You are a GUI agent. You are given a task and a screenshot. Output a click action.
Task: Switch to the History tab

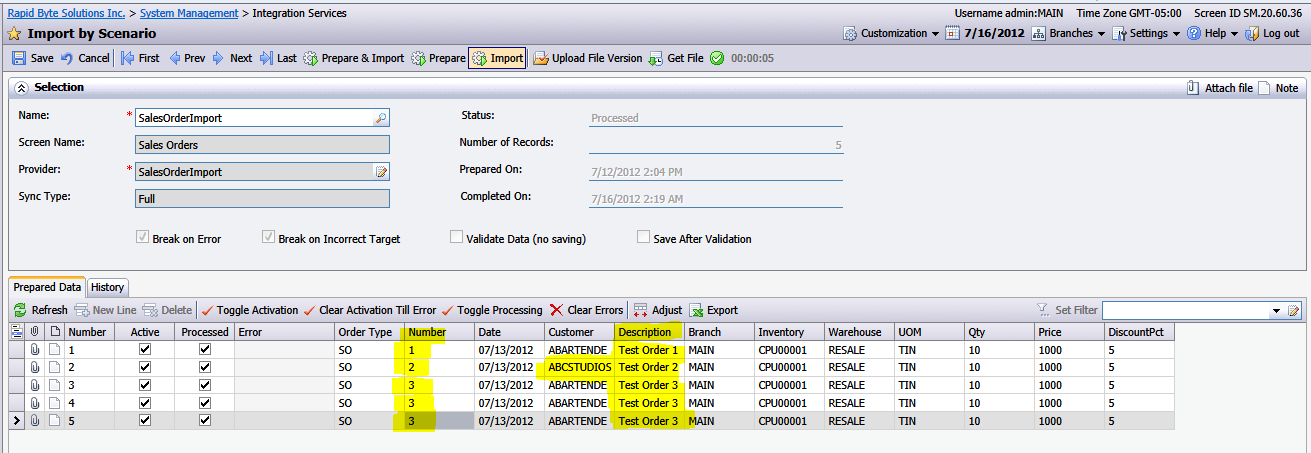coord(108,287)
